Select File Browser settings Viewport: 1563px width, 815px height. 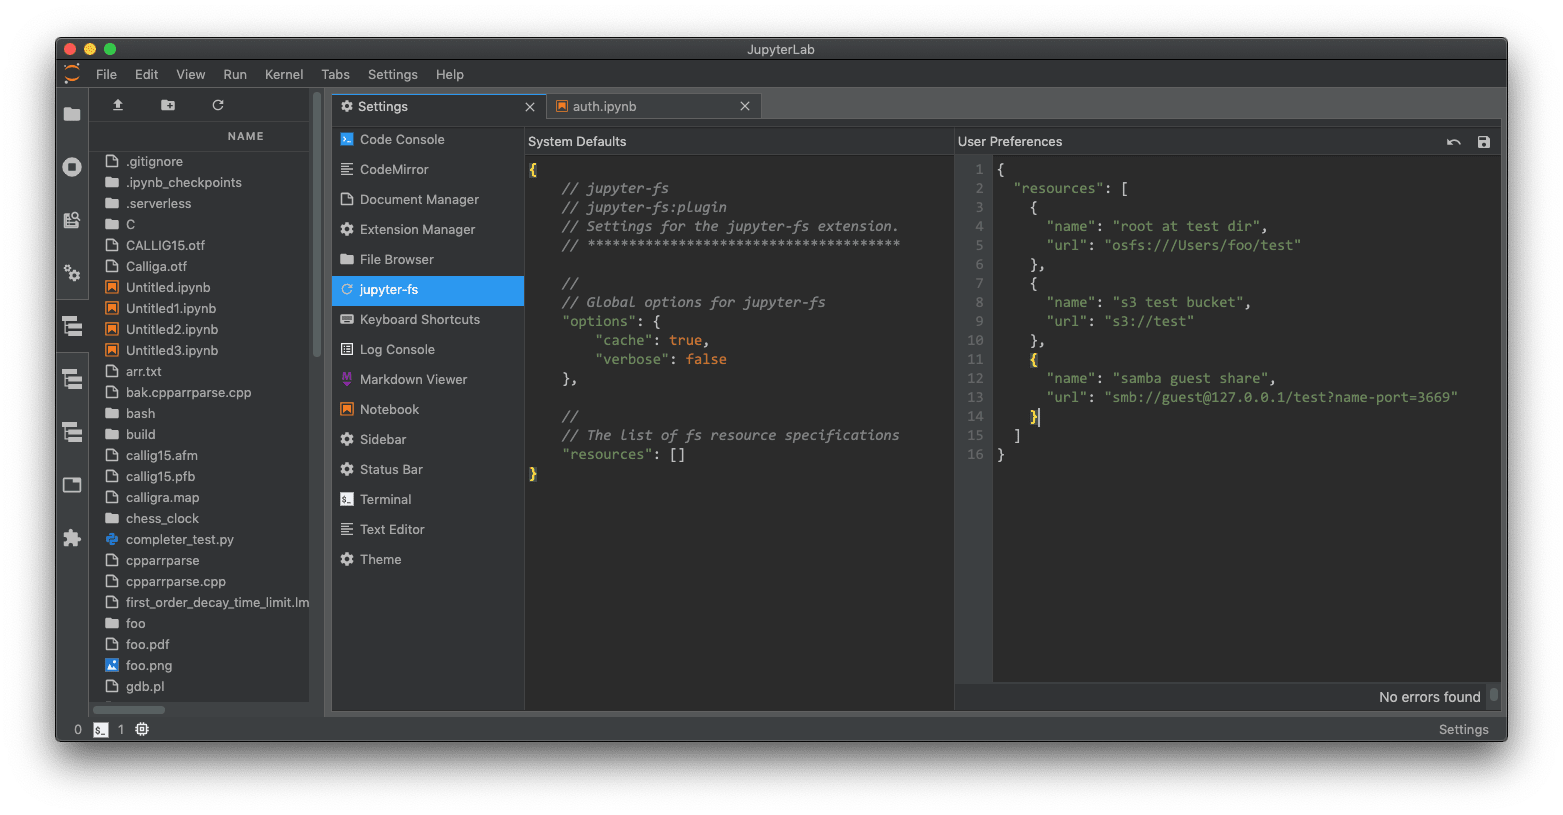click(428, 260)
